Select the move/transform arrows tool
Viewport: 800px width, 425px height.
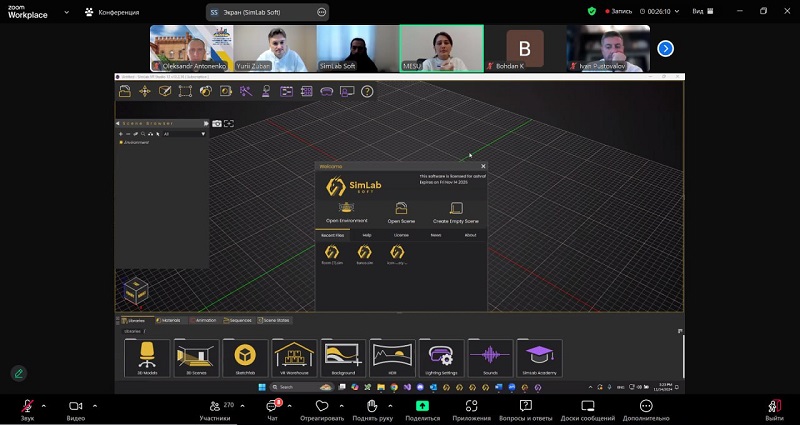(145, 91)
